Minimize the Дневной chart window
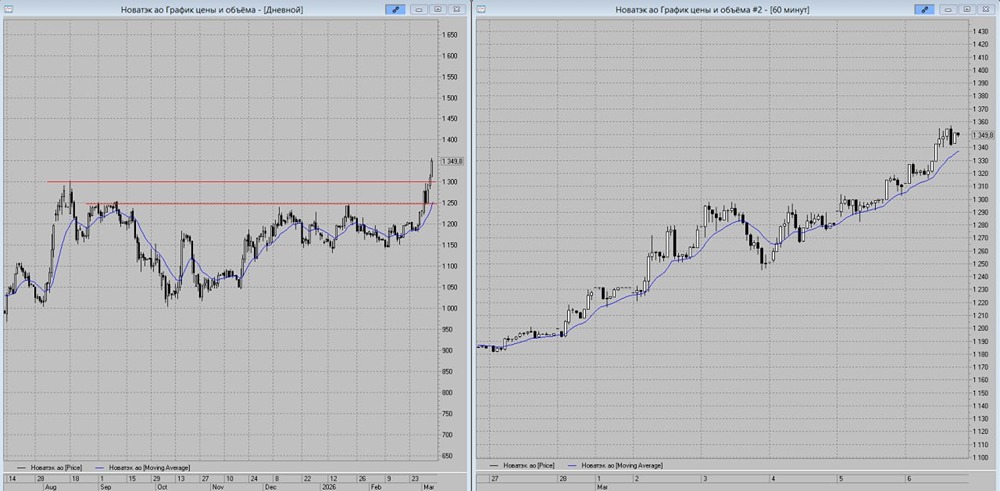 [420, 10]
